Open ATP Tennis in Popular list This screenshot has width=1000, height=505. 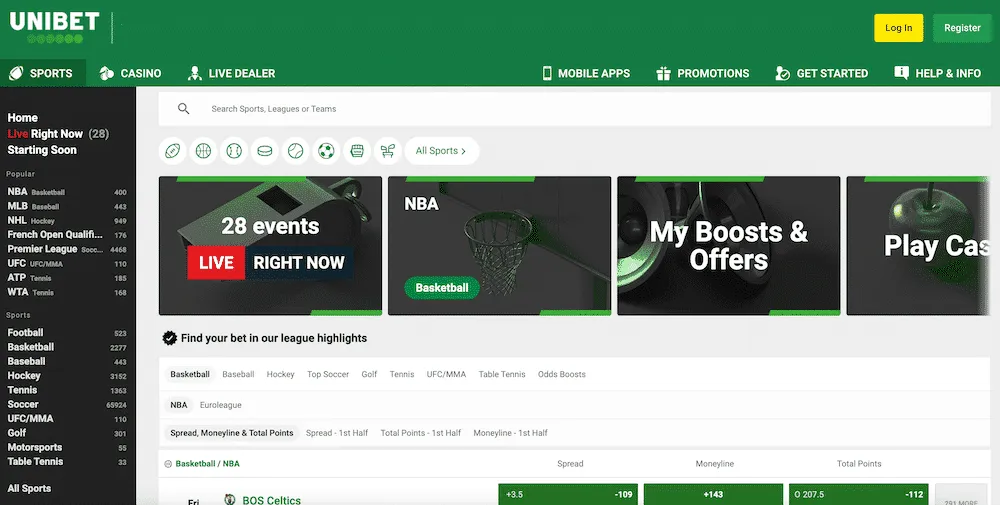(x=67, y=278)
